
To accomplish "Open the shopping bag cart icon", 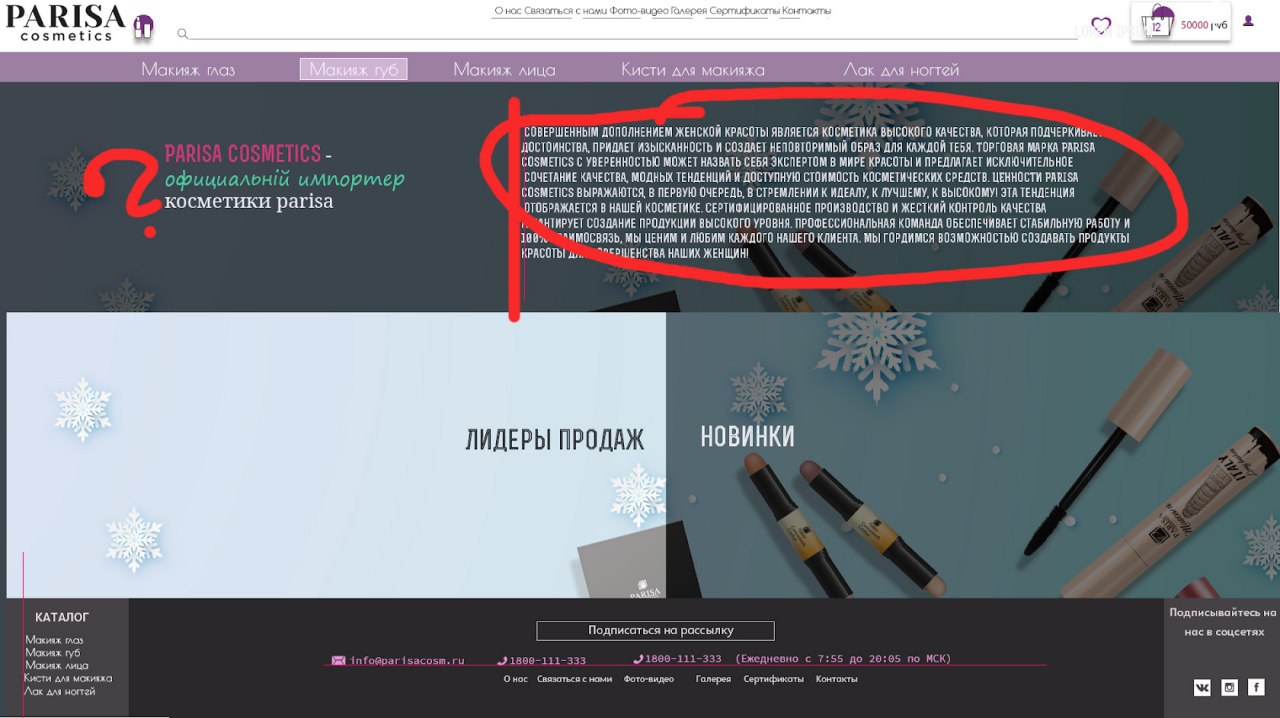I will pyautogui.click(x=1157, y=22).
